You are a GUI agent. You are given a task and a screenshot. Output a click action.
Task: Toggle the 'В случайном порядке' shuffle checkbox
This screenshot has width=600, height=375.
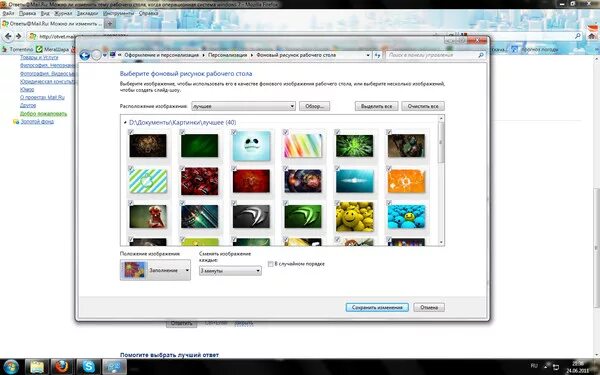tap(271, 264)
